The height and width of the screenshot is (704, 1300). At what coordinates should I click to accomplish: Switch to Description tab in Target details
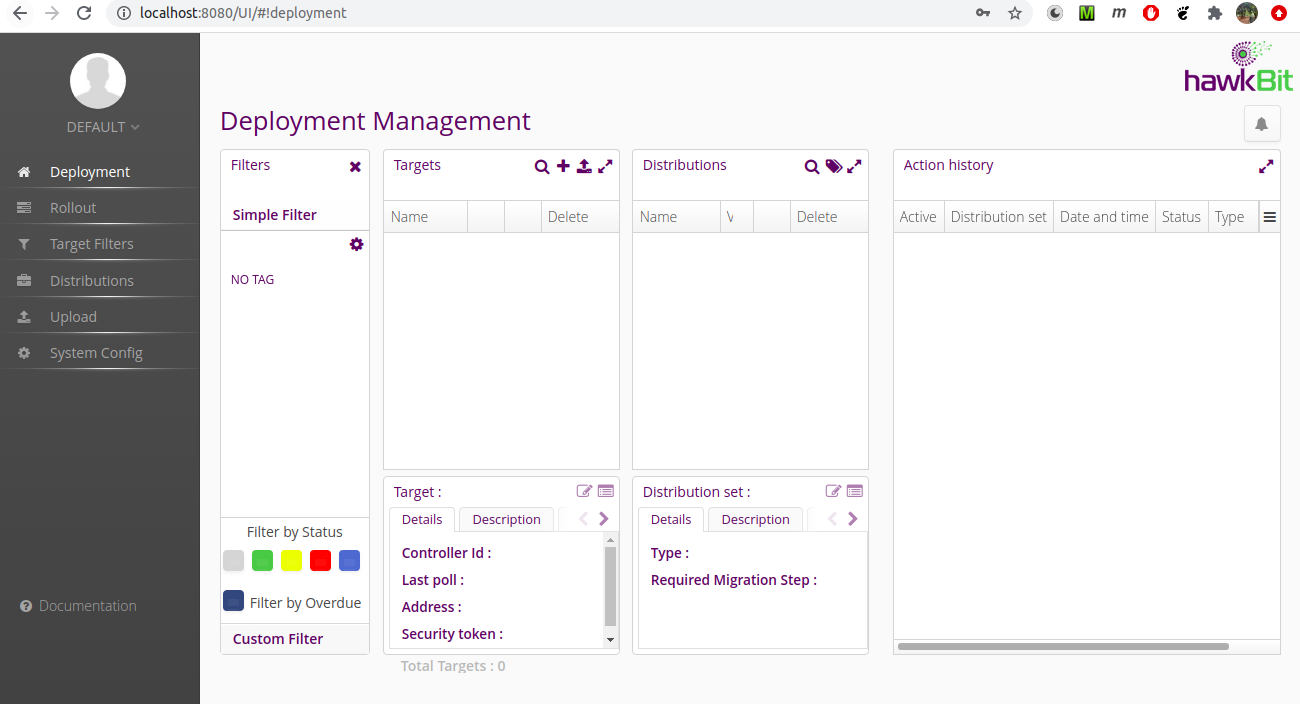click(506, 519)
